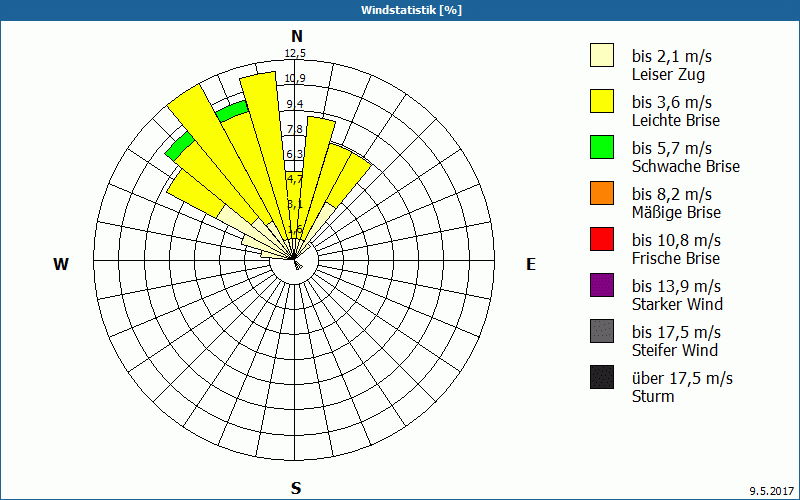Screen dimensions: 800x500
Task: Click the 6,3 axis value
Action: 294,154
